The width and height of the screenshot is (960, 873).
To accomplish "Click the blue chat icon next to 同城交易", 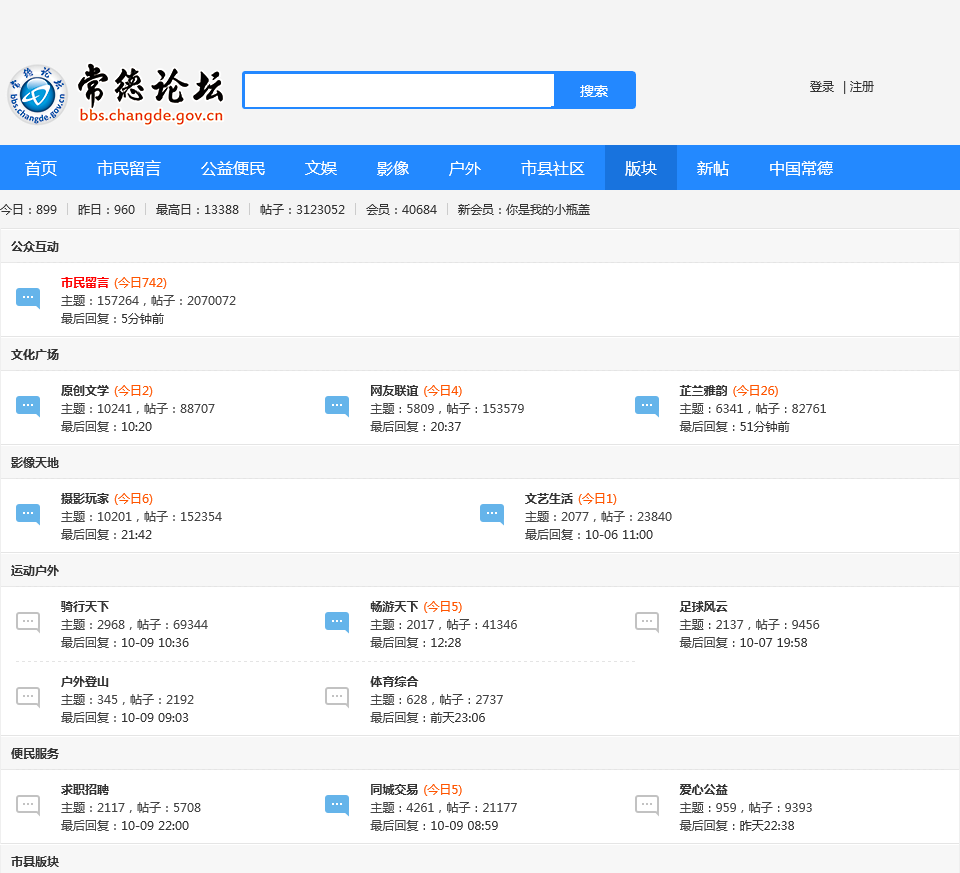I will (x=337, y=805).
